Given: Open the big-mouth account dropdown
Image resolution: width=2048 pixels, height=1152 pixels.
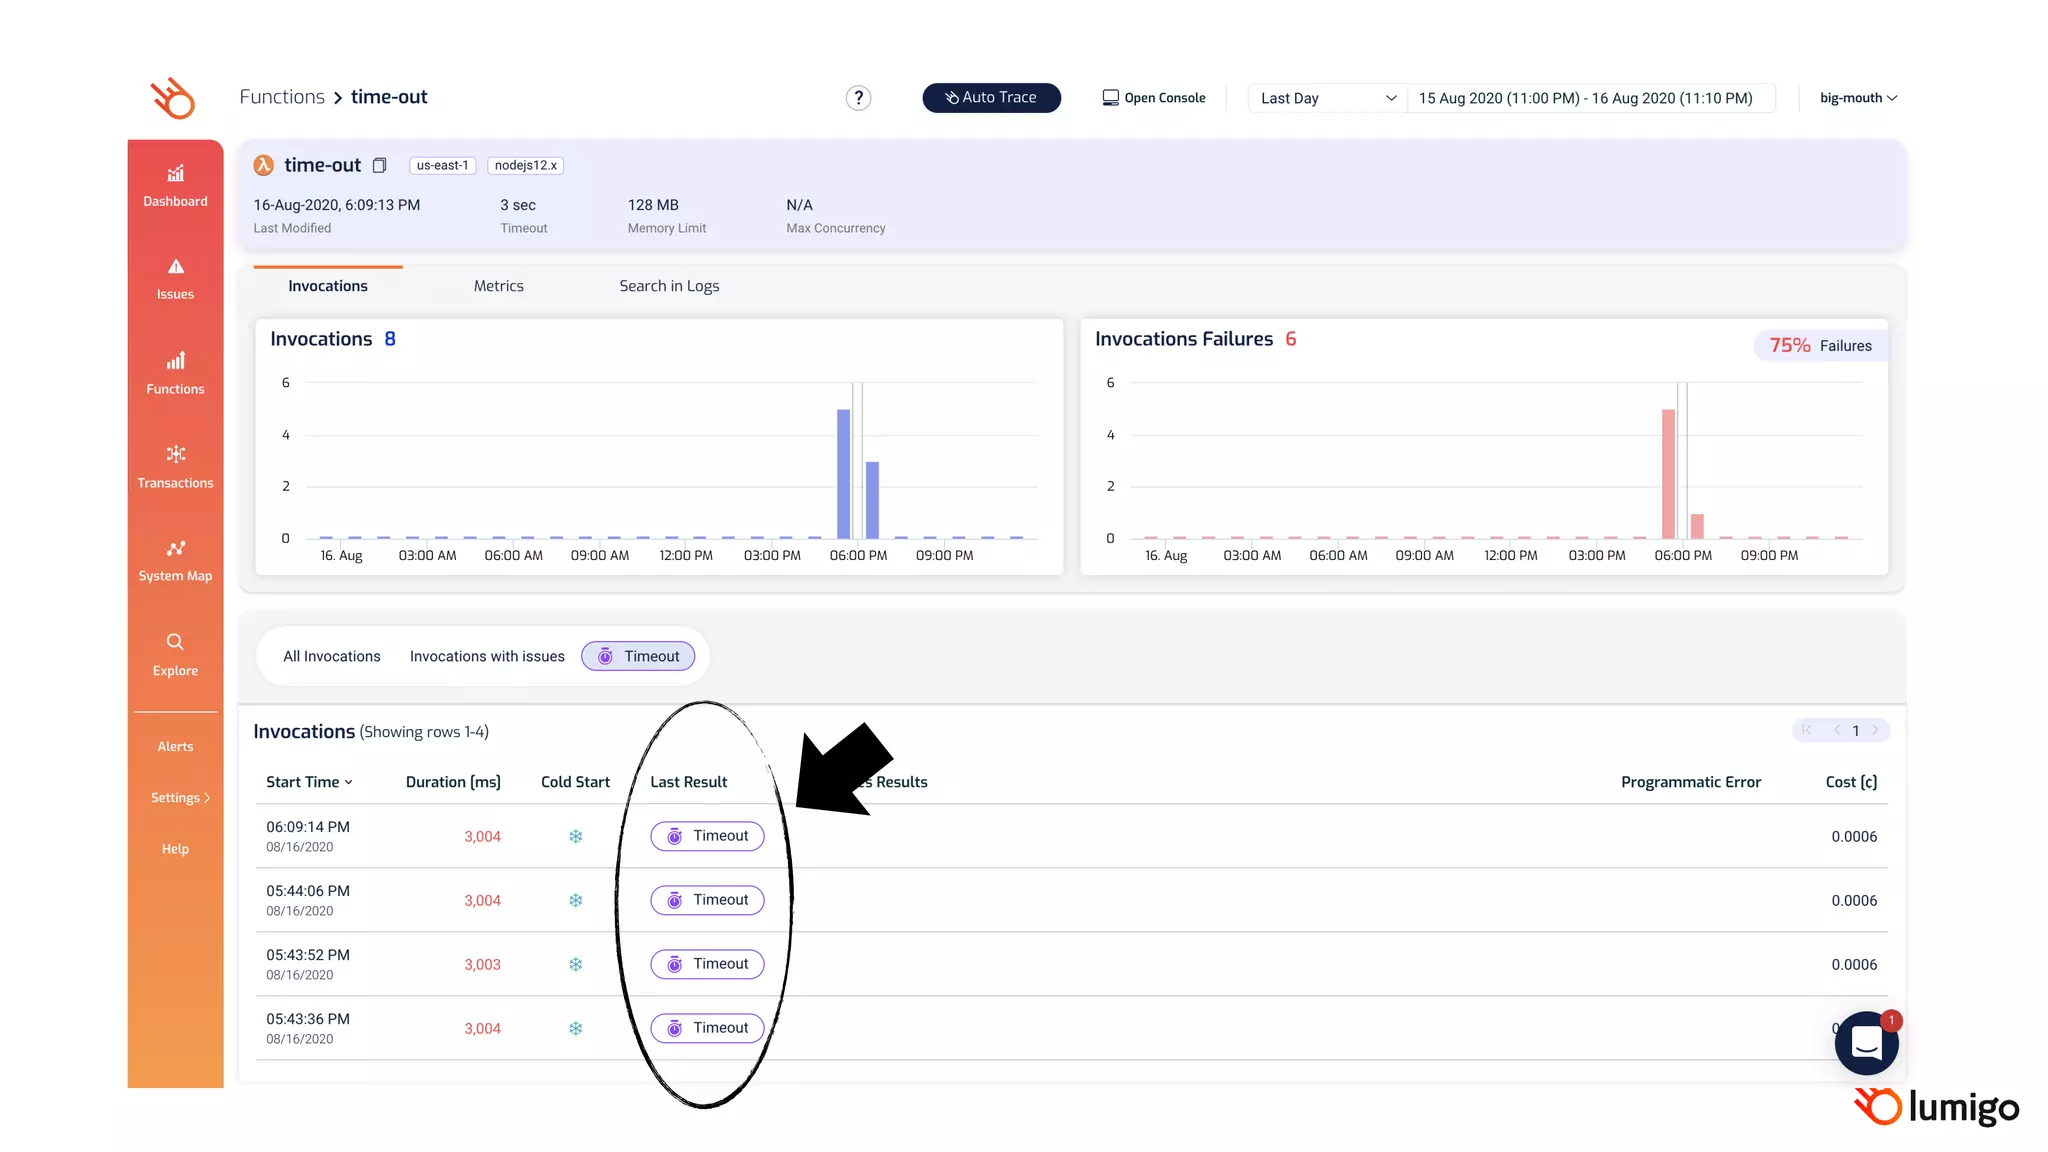Looking at the screenshot, I should (x=1858, y=98).
